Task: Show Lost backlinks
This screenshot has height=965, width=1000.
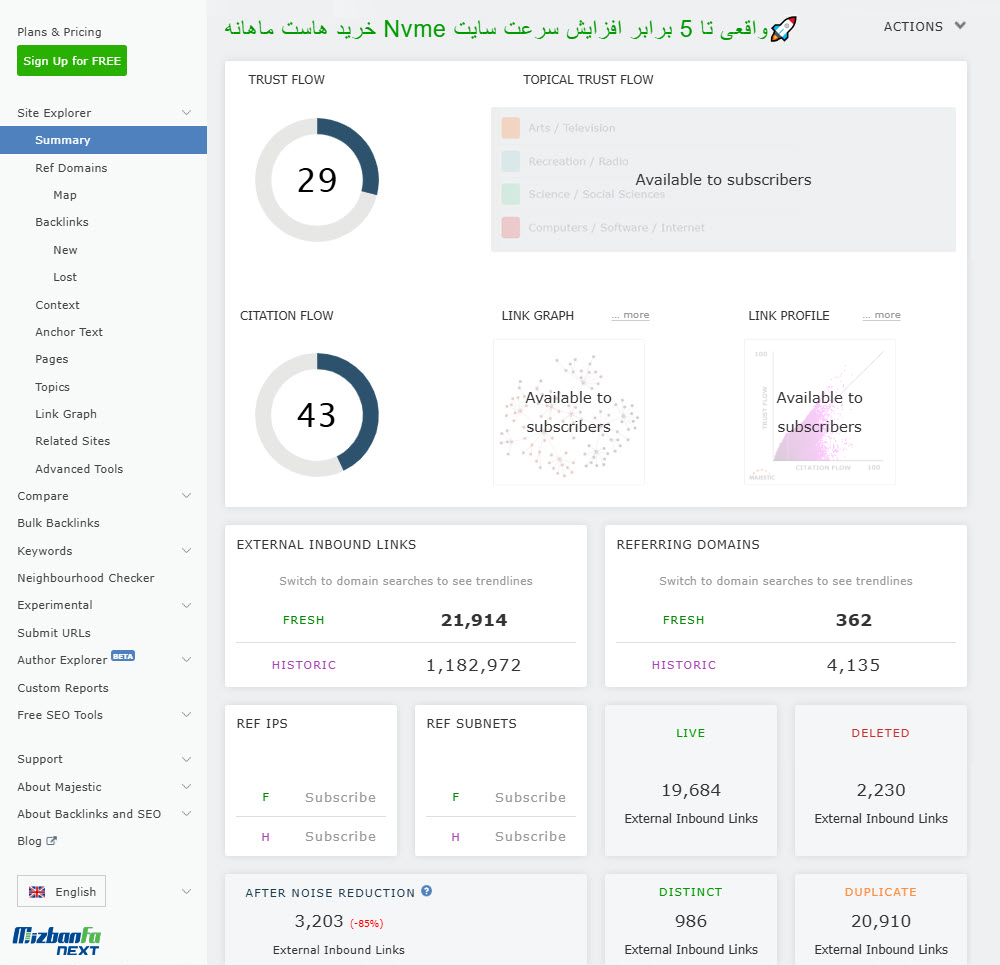Action: click(x=65, y=277)
